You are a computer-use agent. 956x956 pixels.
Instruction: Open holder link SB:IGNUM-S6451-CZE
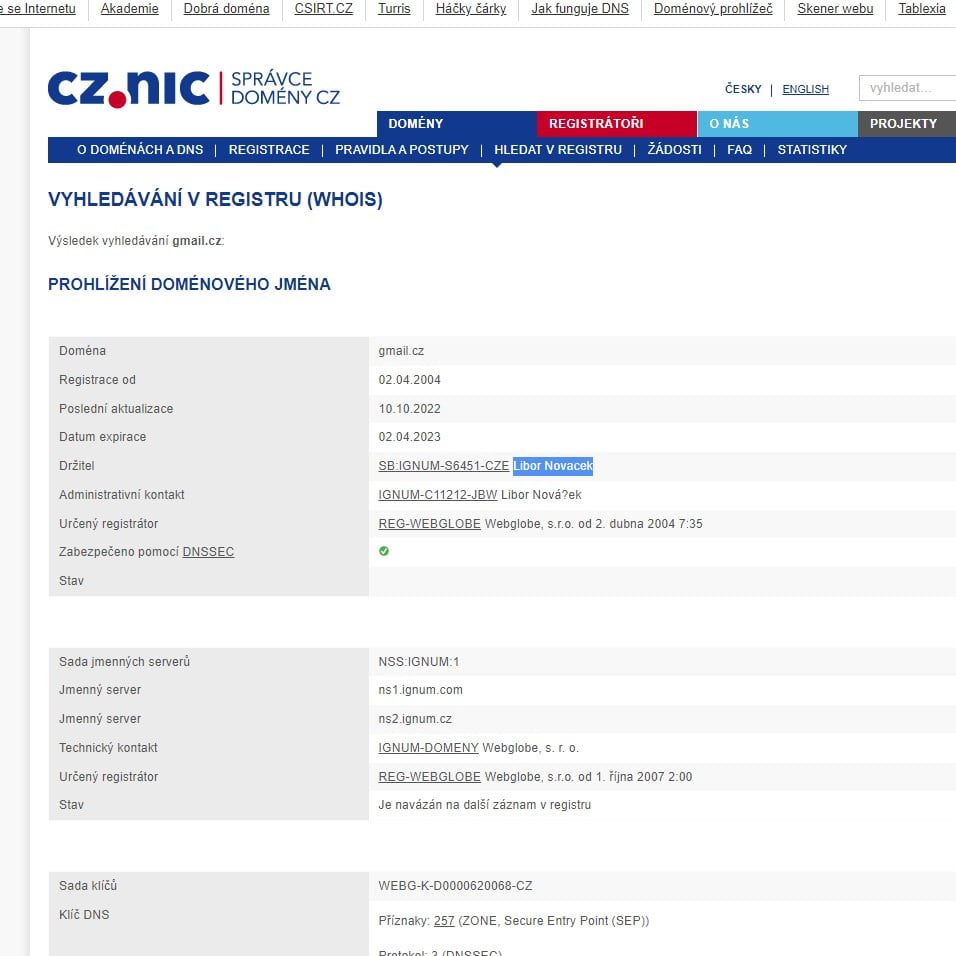click(x=443, y=466)
